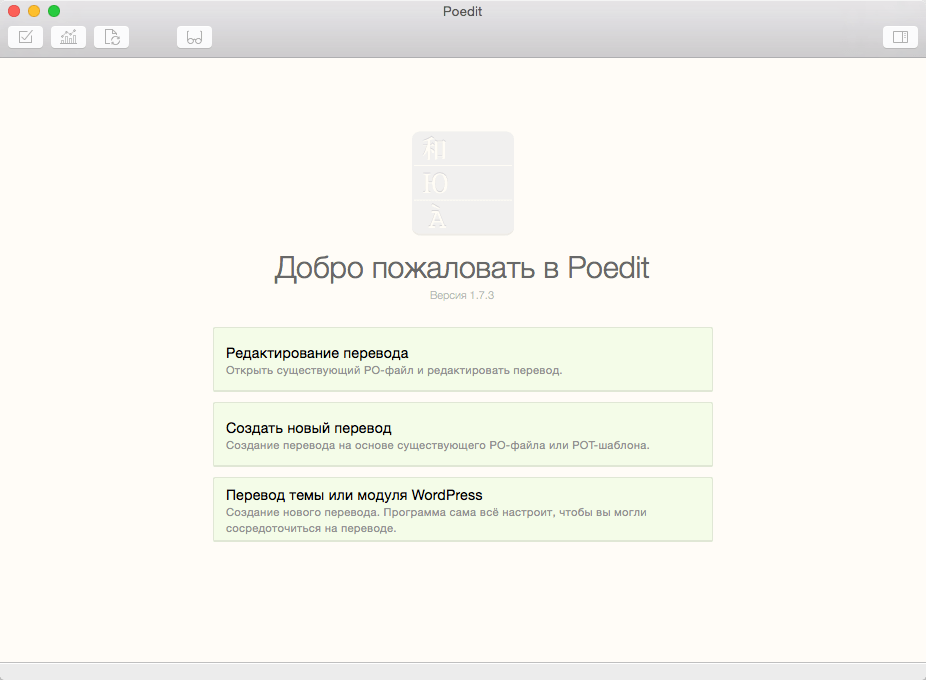The image size is (926, 680).
Task: Open Редактирование перевода option
Action: (x=463, y=359)
